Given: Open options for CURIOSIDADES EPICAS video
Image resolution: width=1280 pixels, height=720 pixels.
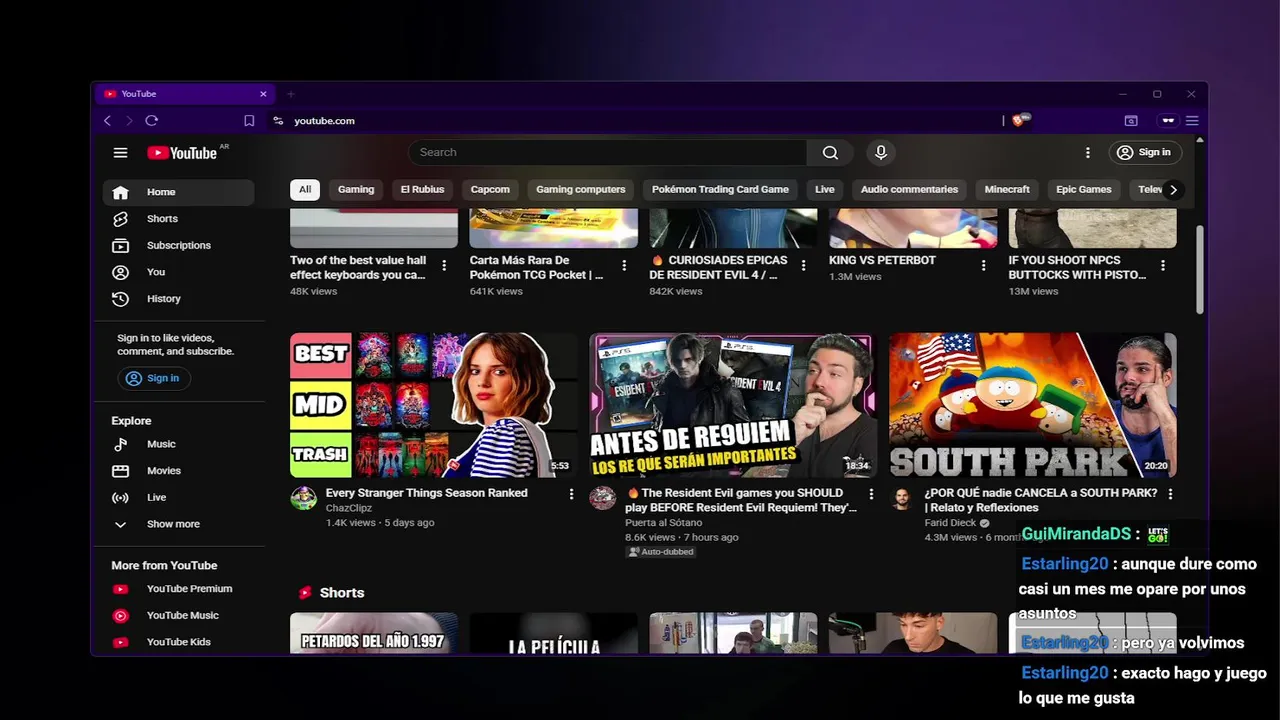Looking at the screenshot, I should (x=804, y=266).
